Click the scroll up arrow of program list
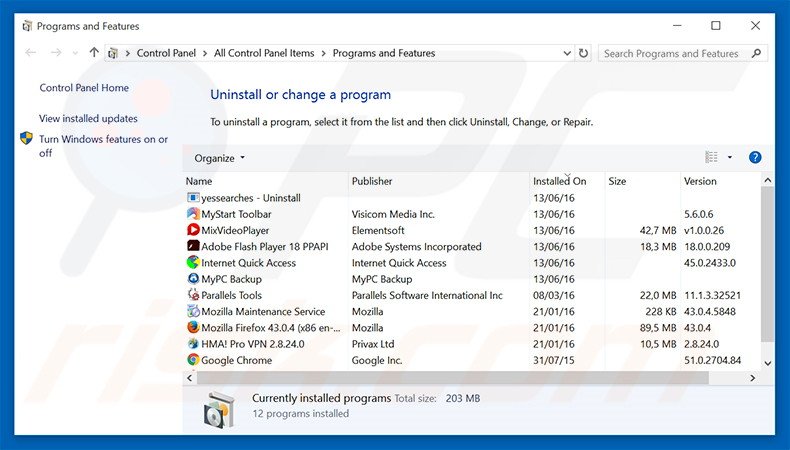This screenshot has width=790, height=450. point(767,180)
